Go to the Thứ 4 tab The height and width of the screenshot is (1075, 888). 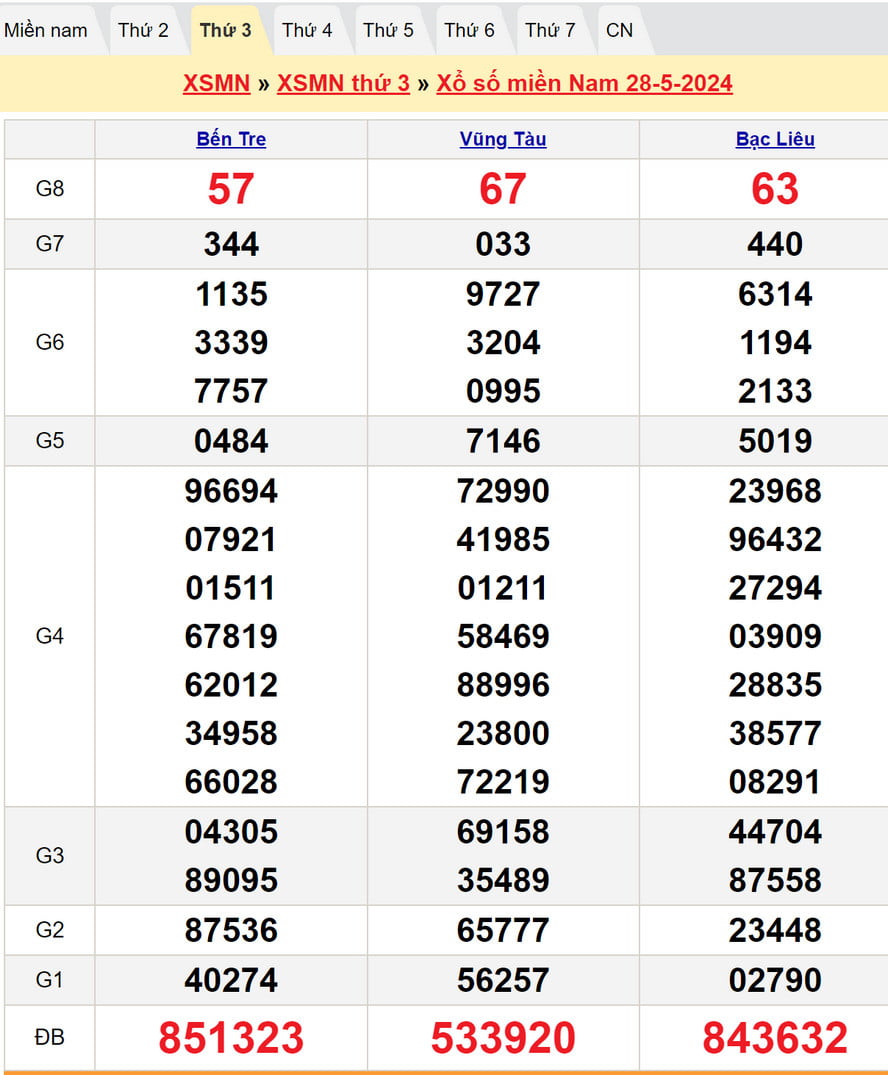tap(307, 30)
